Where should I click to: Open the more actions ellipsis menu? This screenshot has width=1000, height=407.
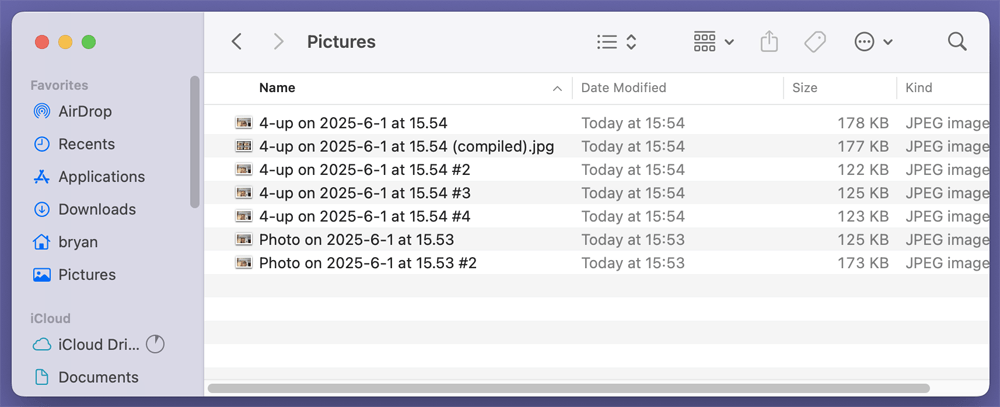[873, 41]
